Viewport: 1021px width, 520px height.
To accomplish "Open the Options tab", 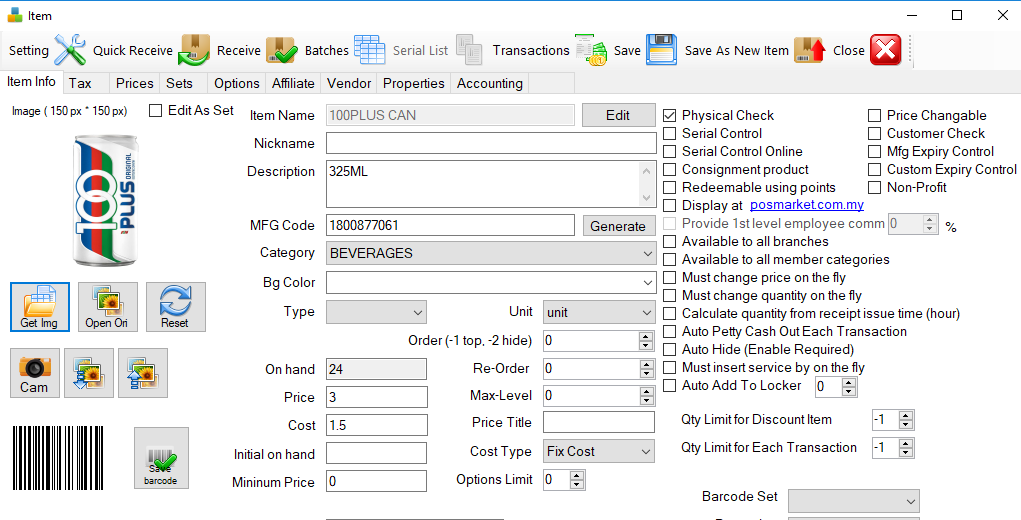I will (x=237, y=83).
